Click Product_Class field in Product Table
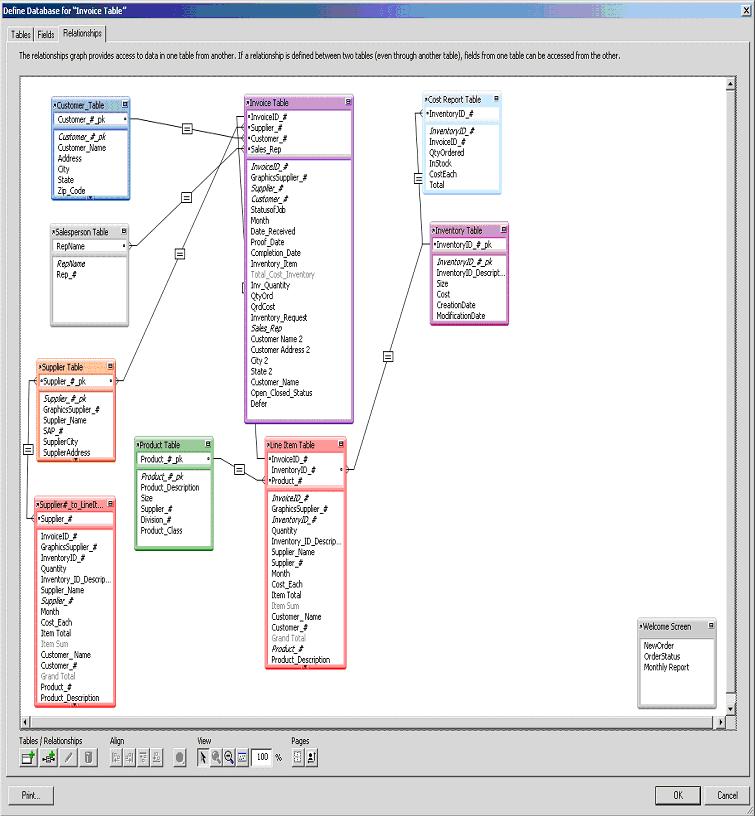The width and height of the screenshot is (755, 816). point(161,530)
